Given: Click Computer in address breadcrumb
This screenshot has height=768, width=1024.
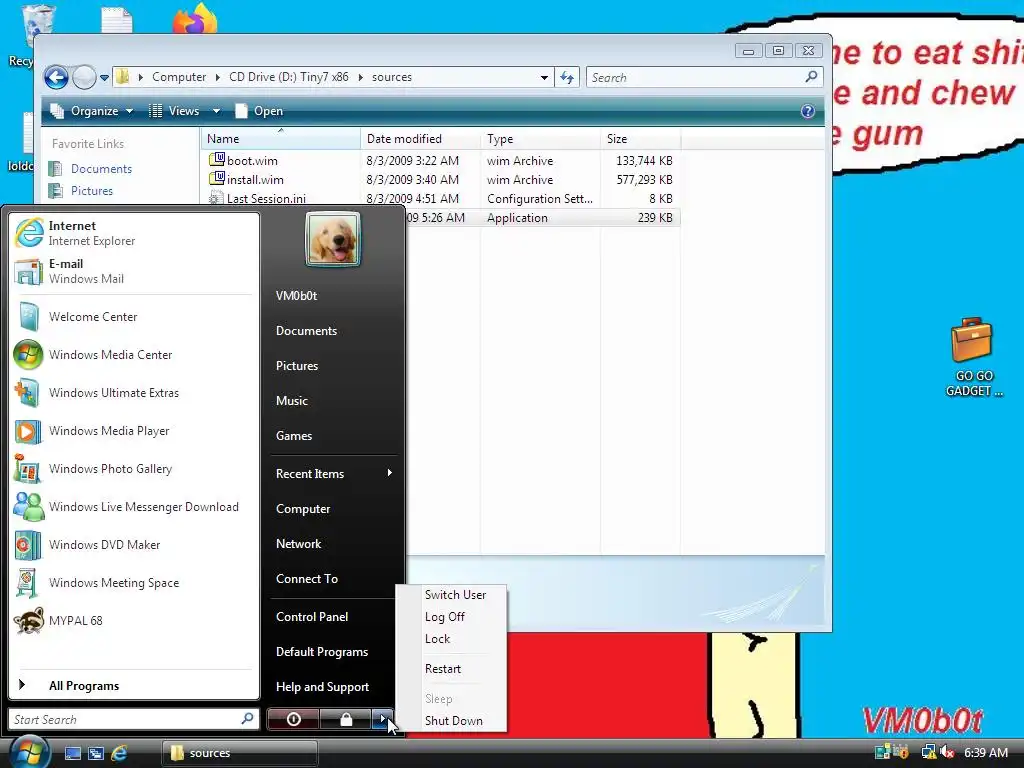Looking at the screenshot, I should 179,77.
